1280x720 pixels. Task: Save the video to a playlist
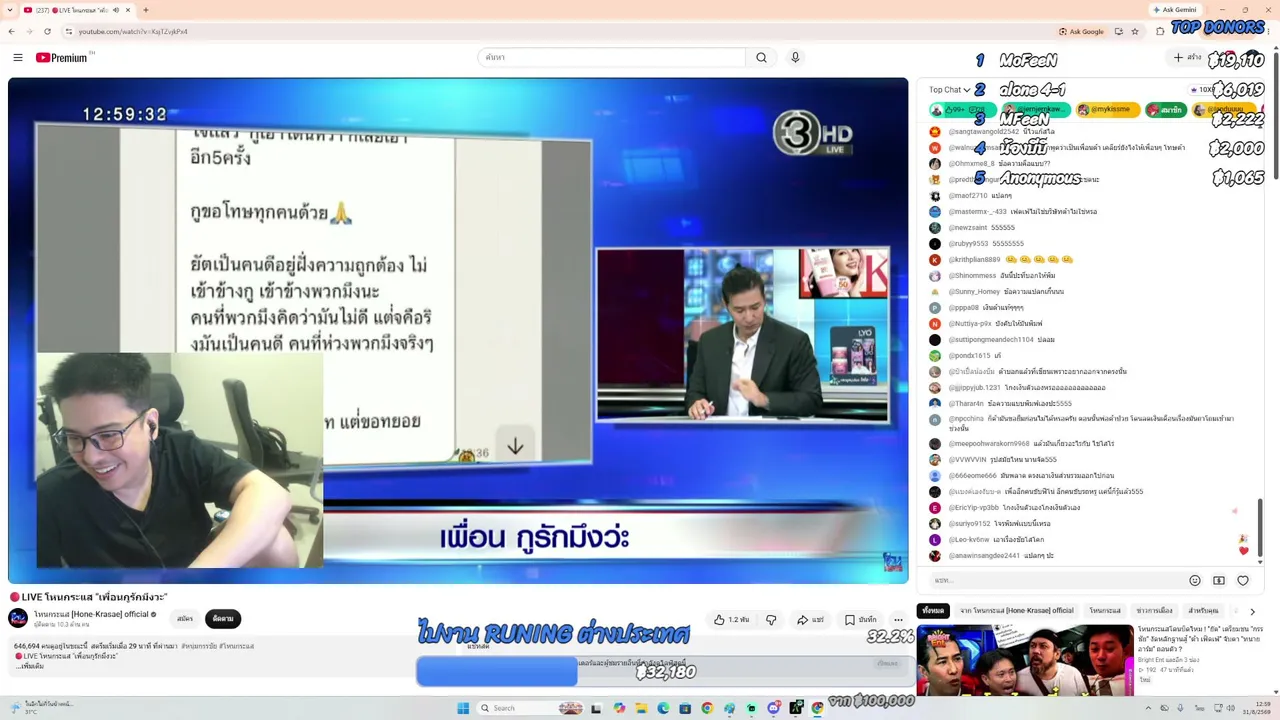[x=860, y=620]
